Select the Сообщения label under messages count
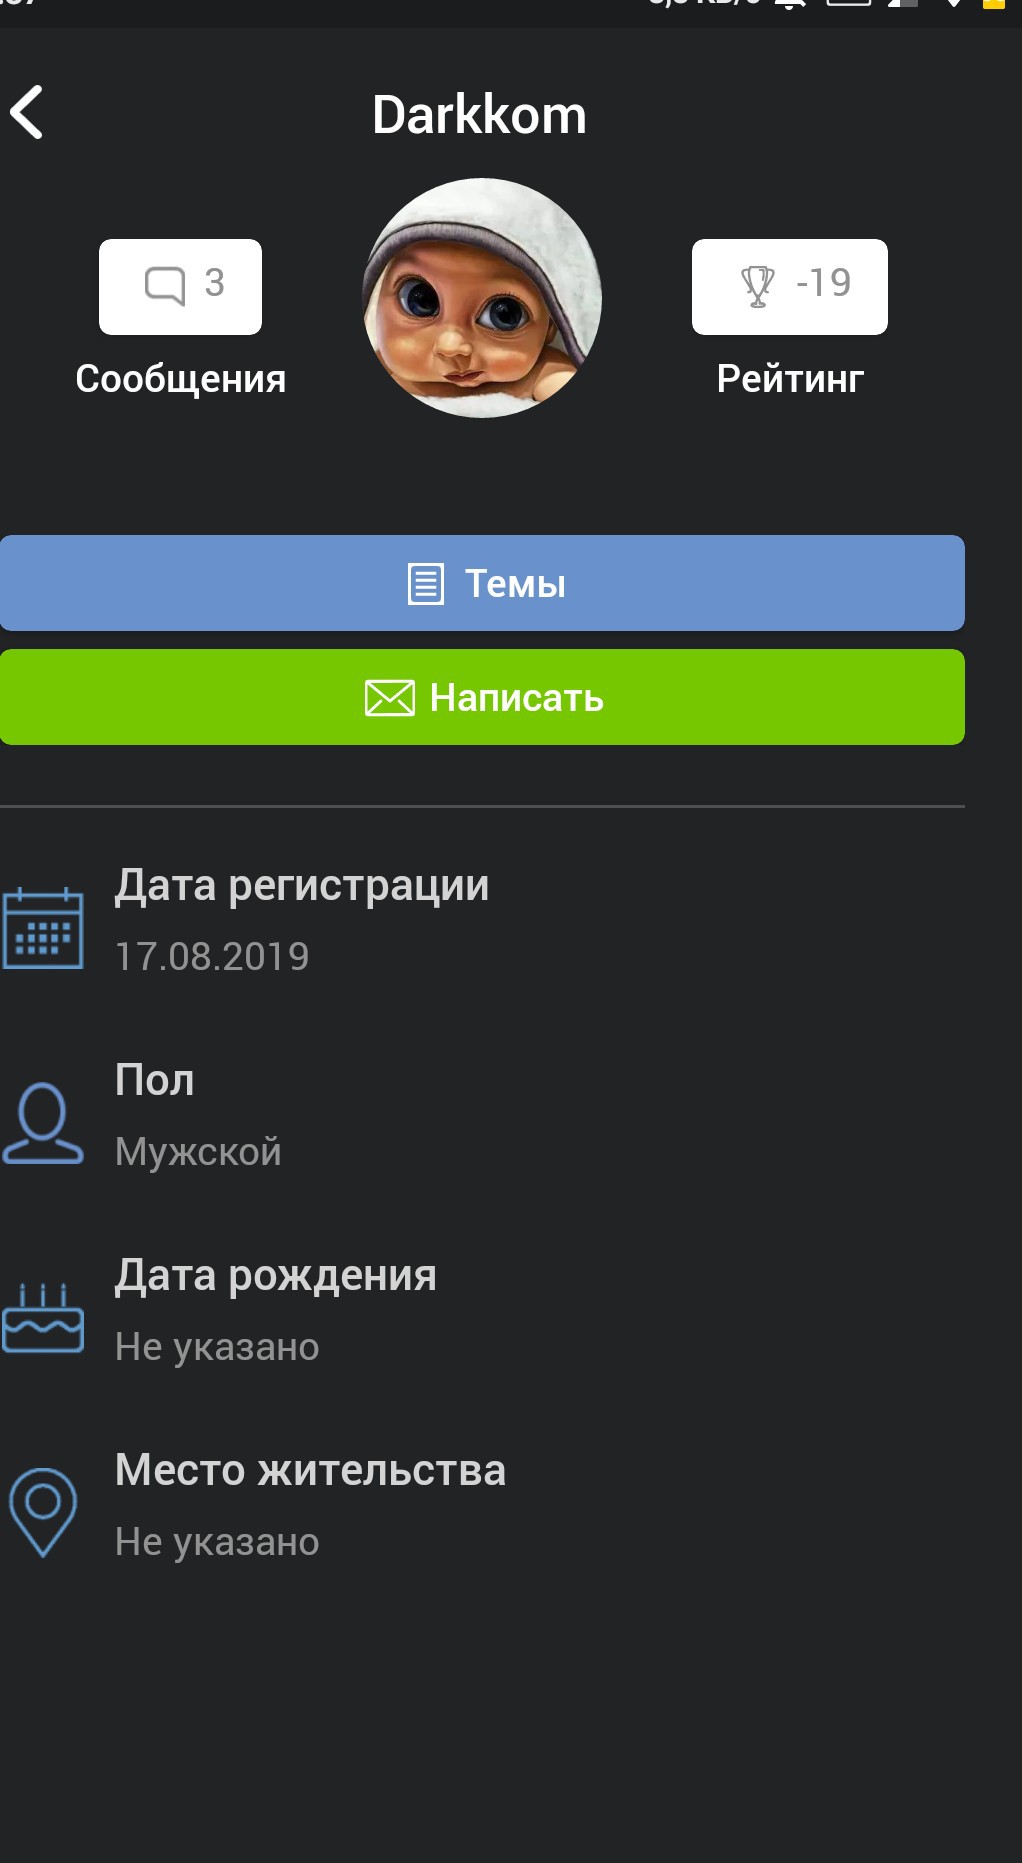Viewport: 1022px width, 1863px height. (181, 379)
